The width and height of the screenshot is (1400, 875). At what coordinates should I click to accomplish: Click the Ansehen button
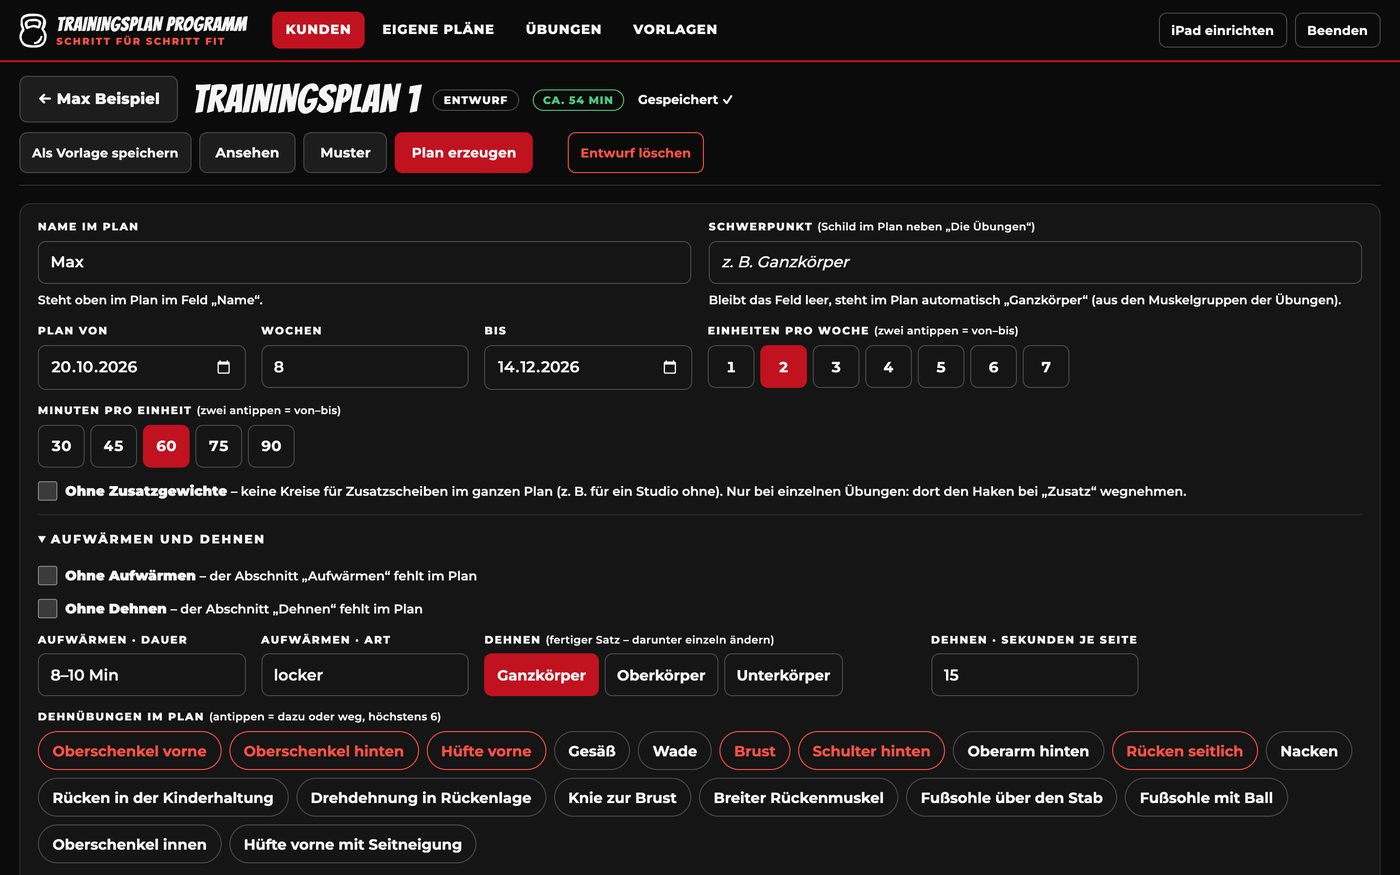pyautogui.click(x=247, y=153)
